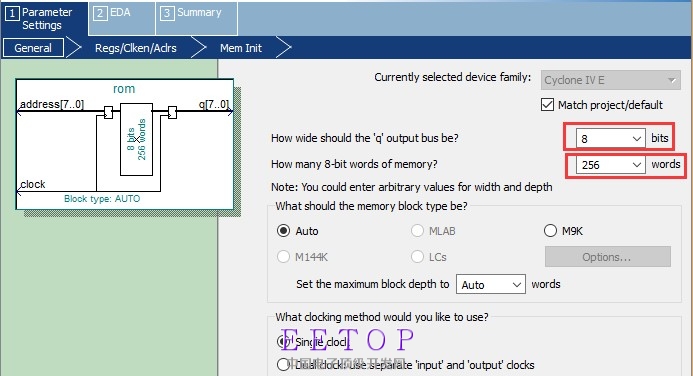Open the device family dropdown
Screen dimensions: 693x376
point(610,80)
